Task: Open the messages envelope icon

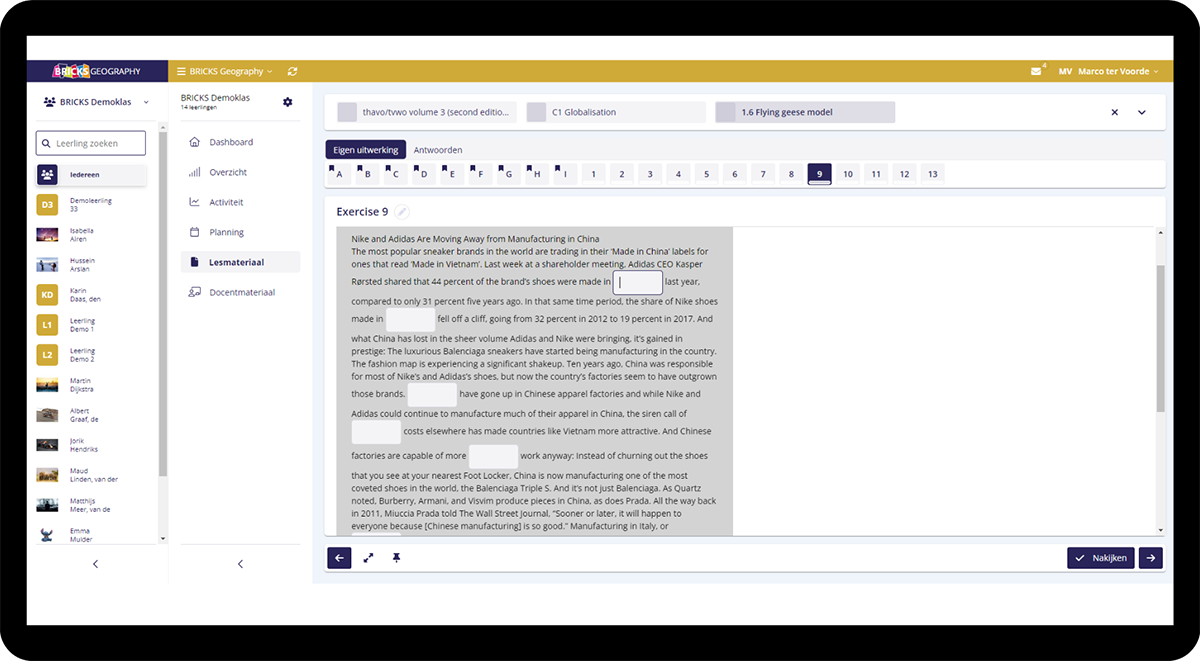Action: 1036,72
